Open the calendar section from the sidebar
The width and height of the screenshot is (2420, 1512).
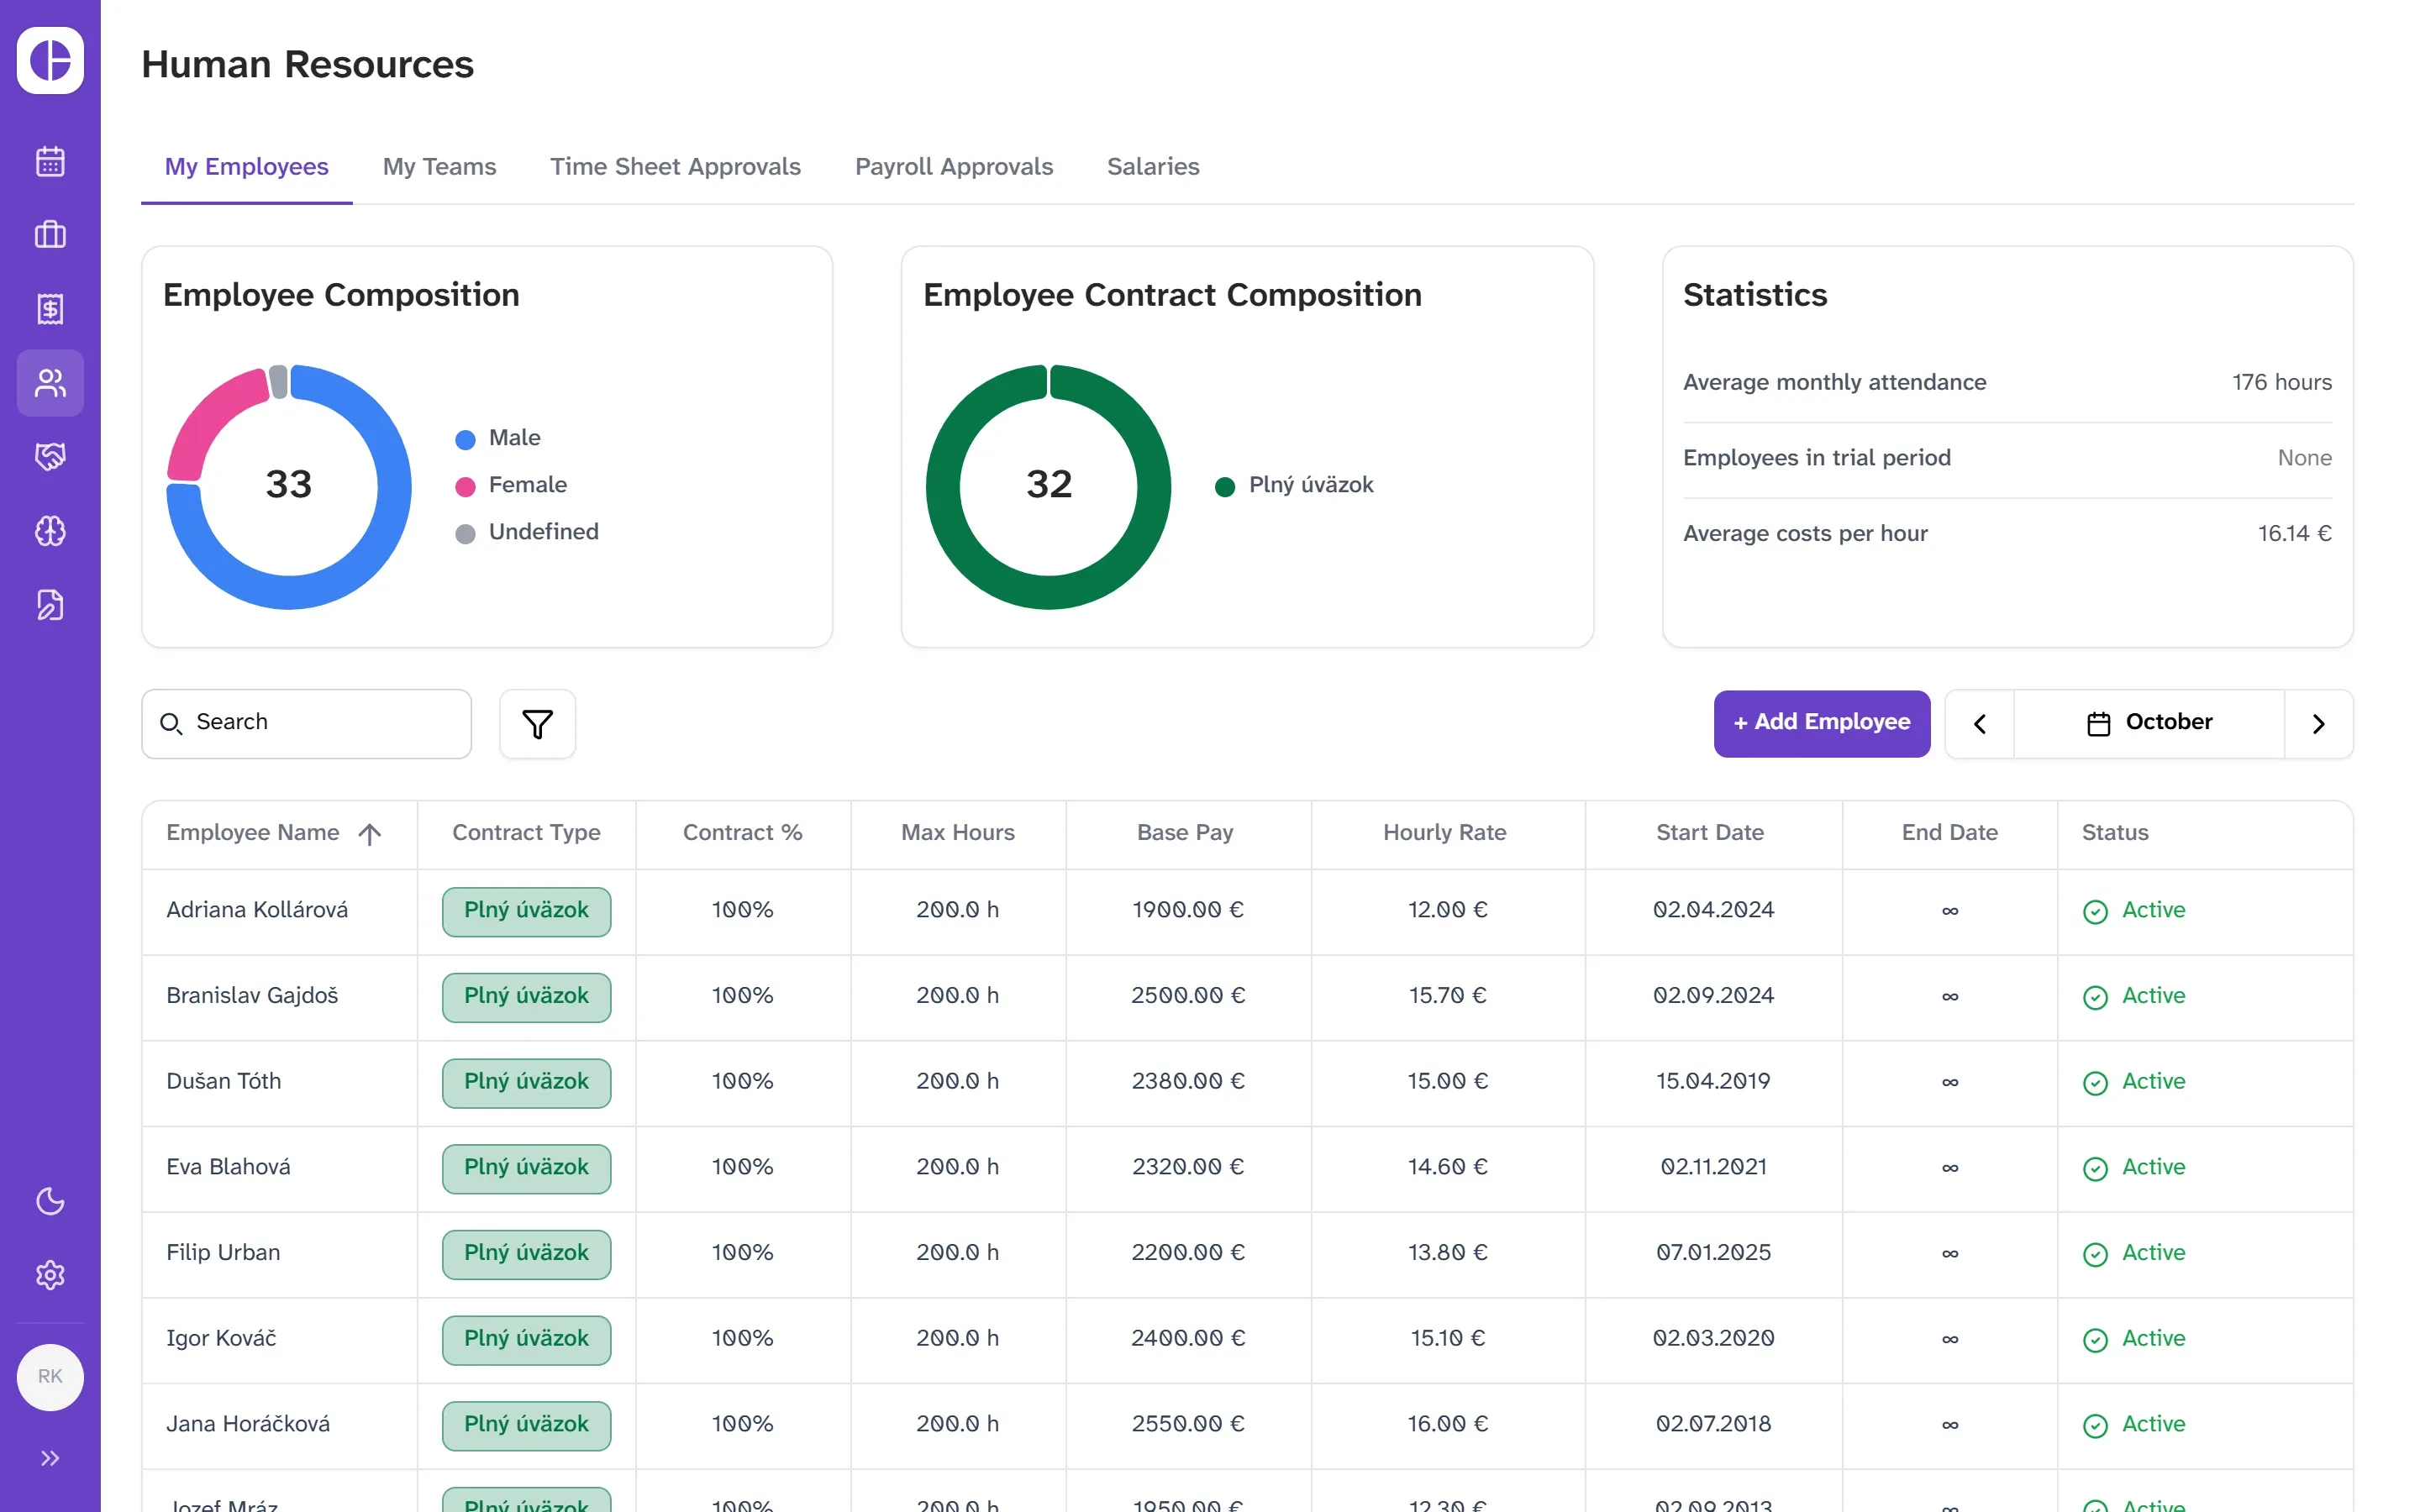tap(50, 161)
